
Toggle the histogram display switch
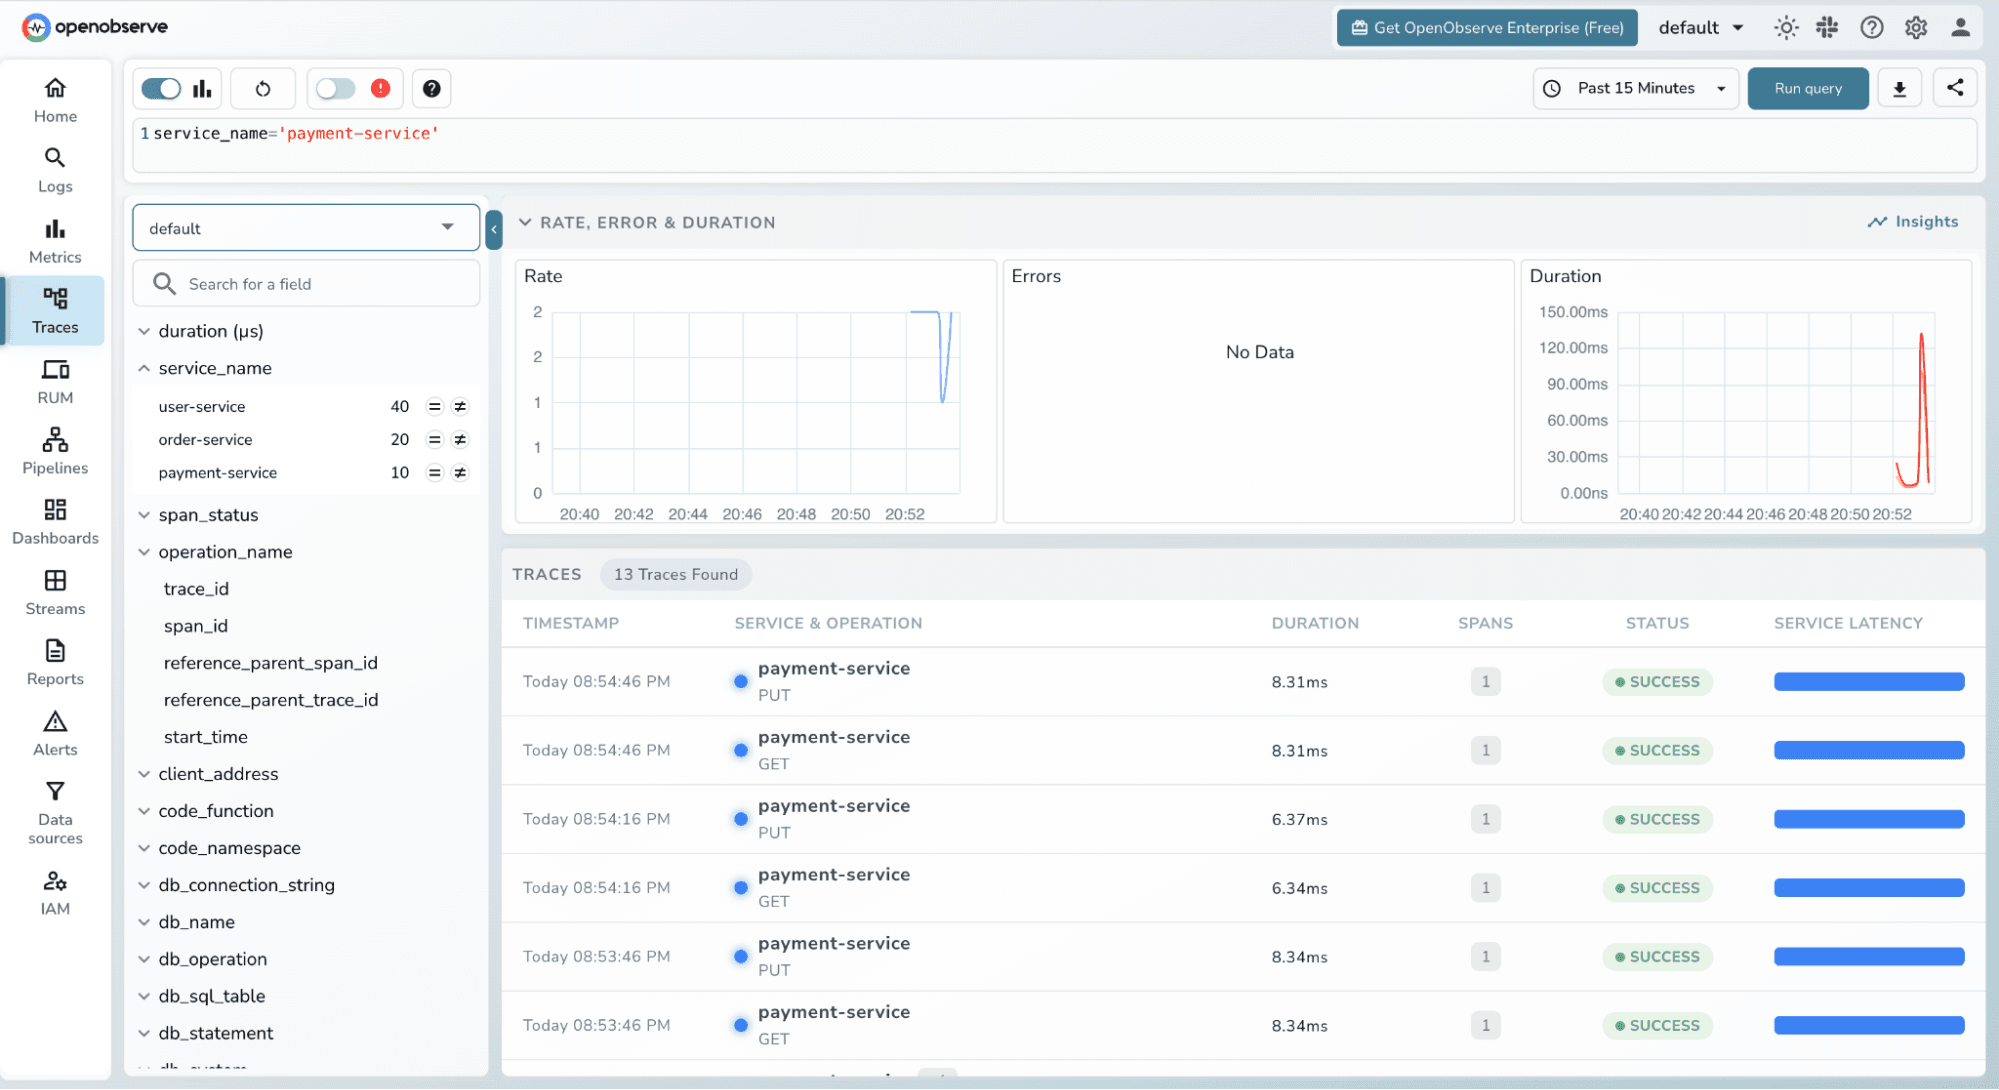[161, 88]
